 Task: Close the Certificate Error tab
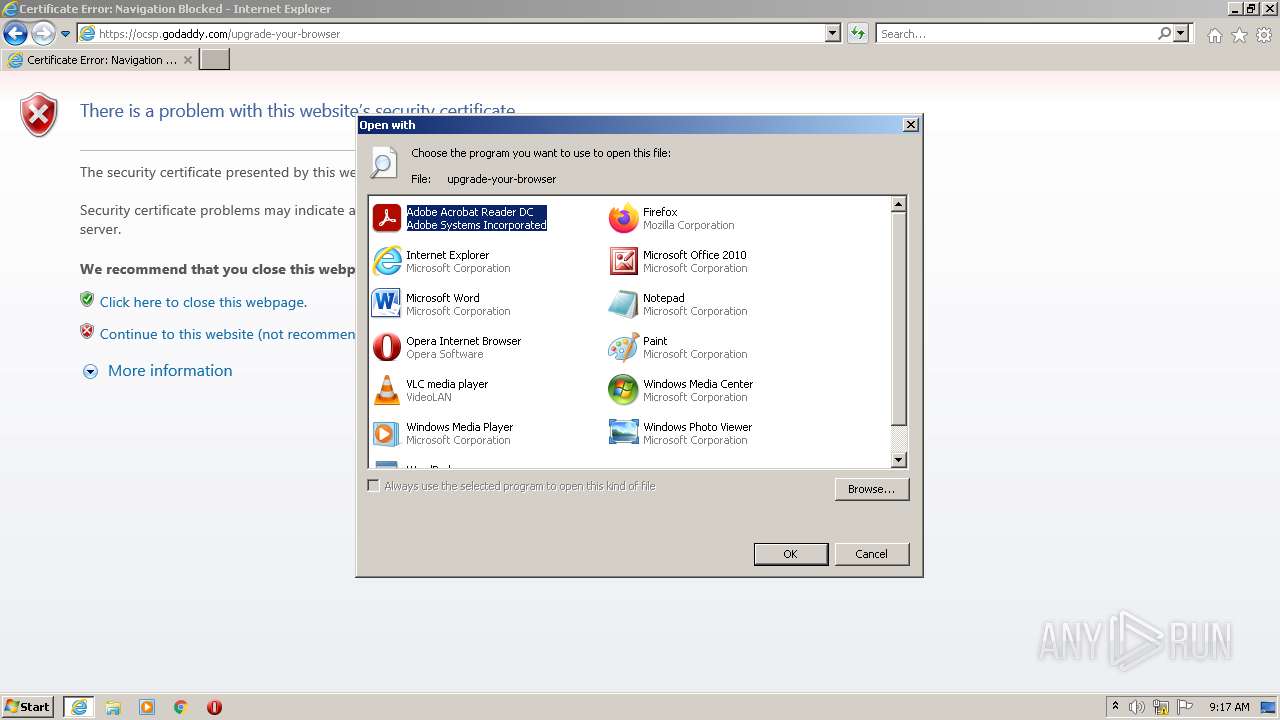click(x=188, y=60)
